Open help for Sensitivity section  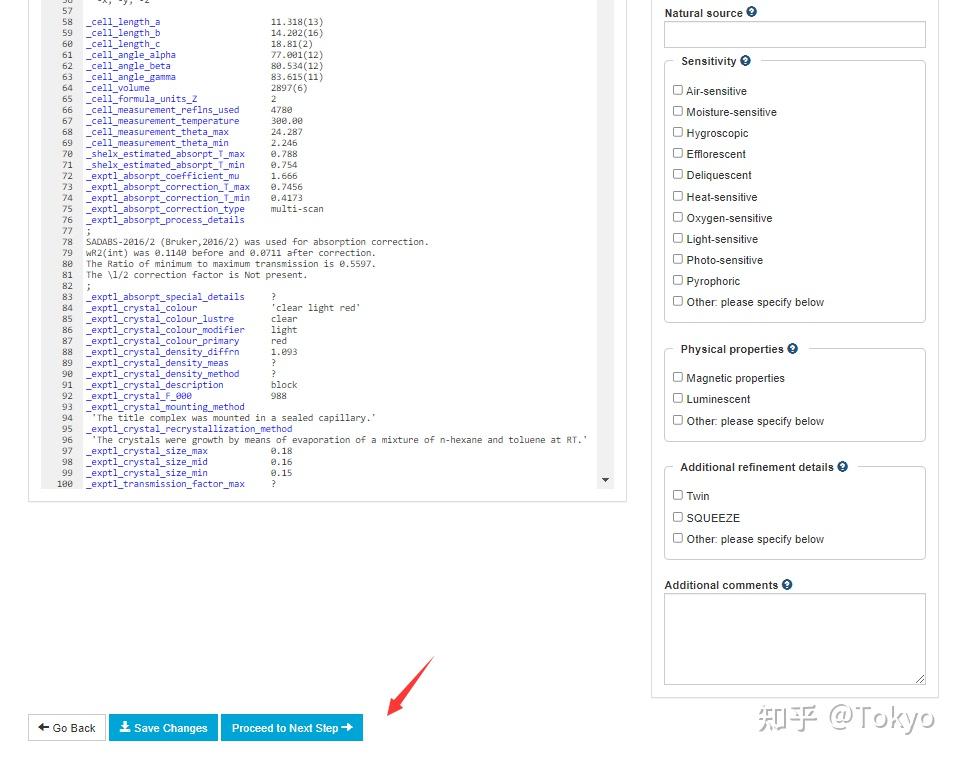(x=745, y=61)
